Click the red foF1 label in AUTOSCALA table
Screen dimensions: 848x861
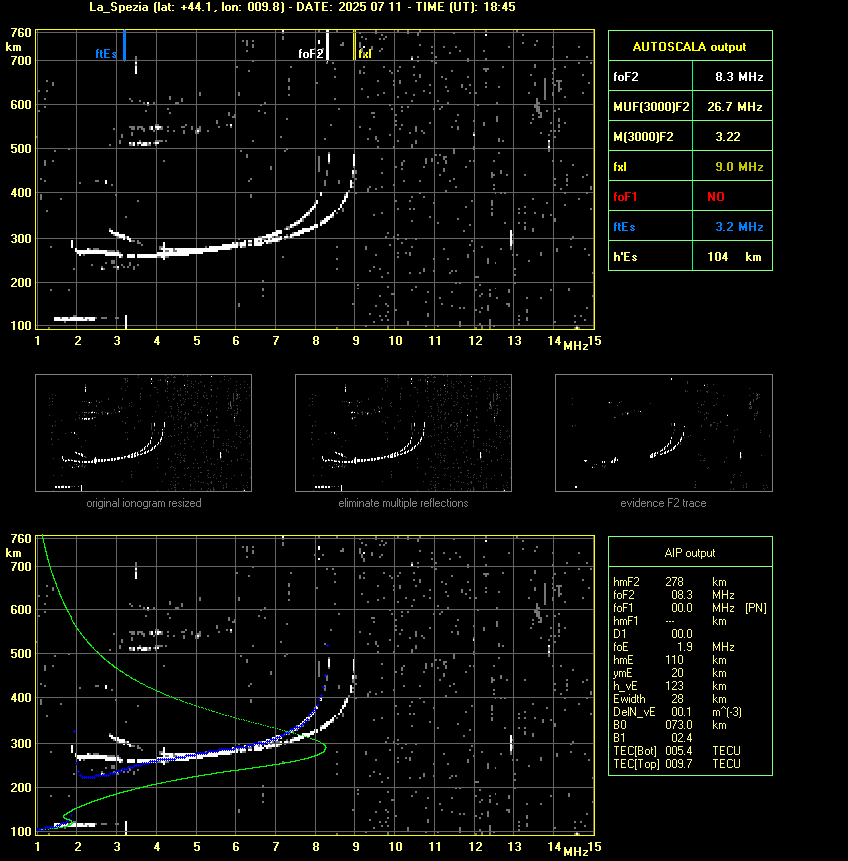pos(625,197)
